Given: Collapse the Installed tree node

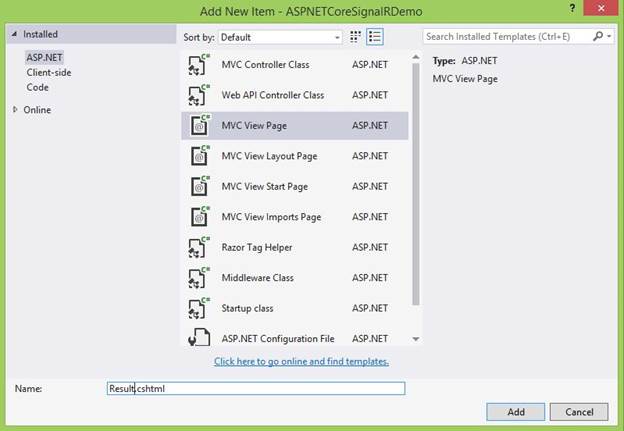Looking at the screenshot, I should click(14, 34).
